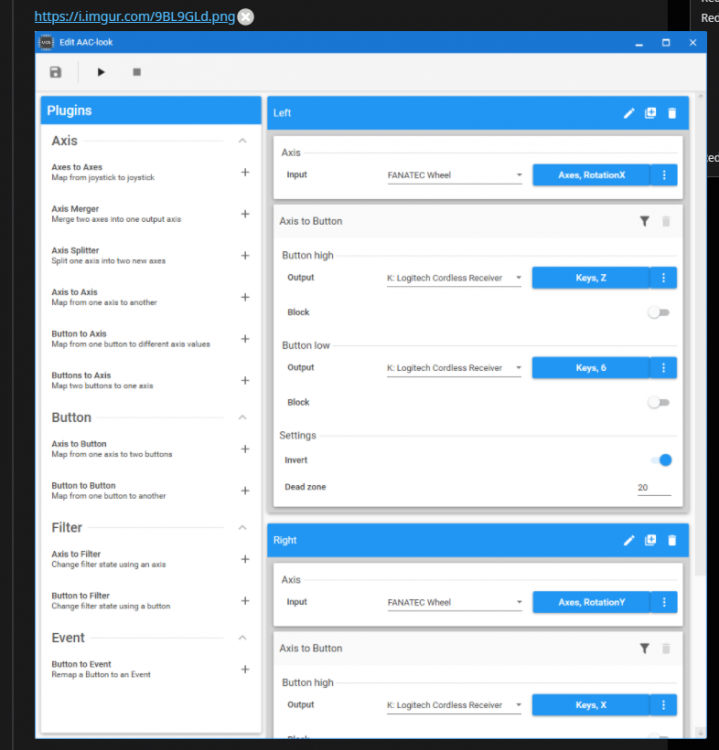Image resolution: width=719 pixels, height=750 pixels.
Task: Duplicate the Left mapping
Action: pos(650,113)
